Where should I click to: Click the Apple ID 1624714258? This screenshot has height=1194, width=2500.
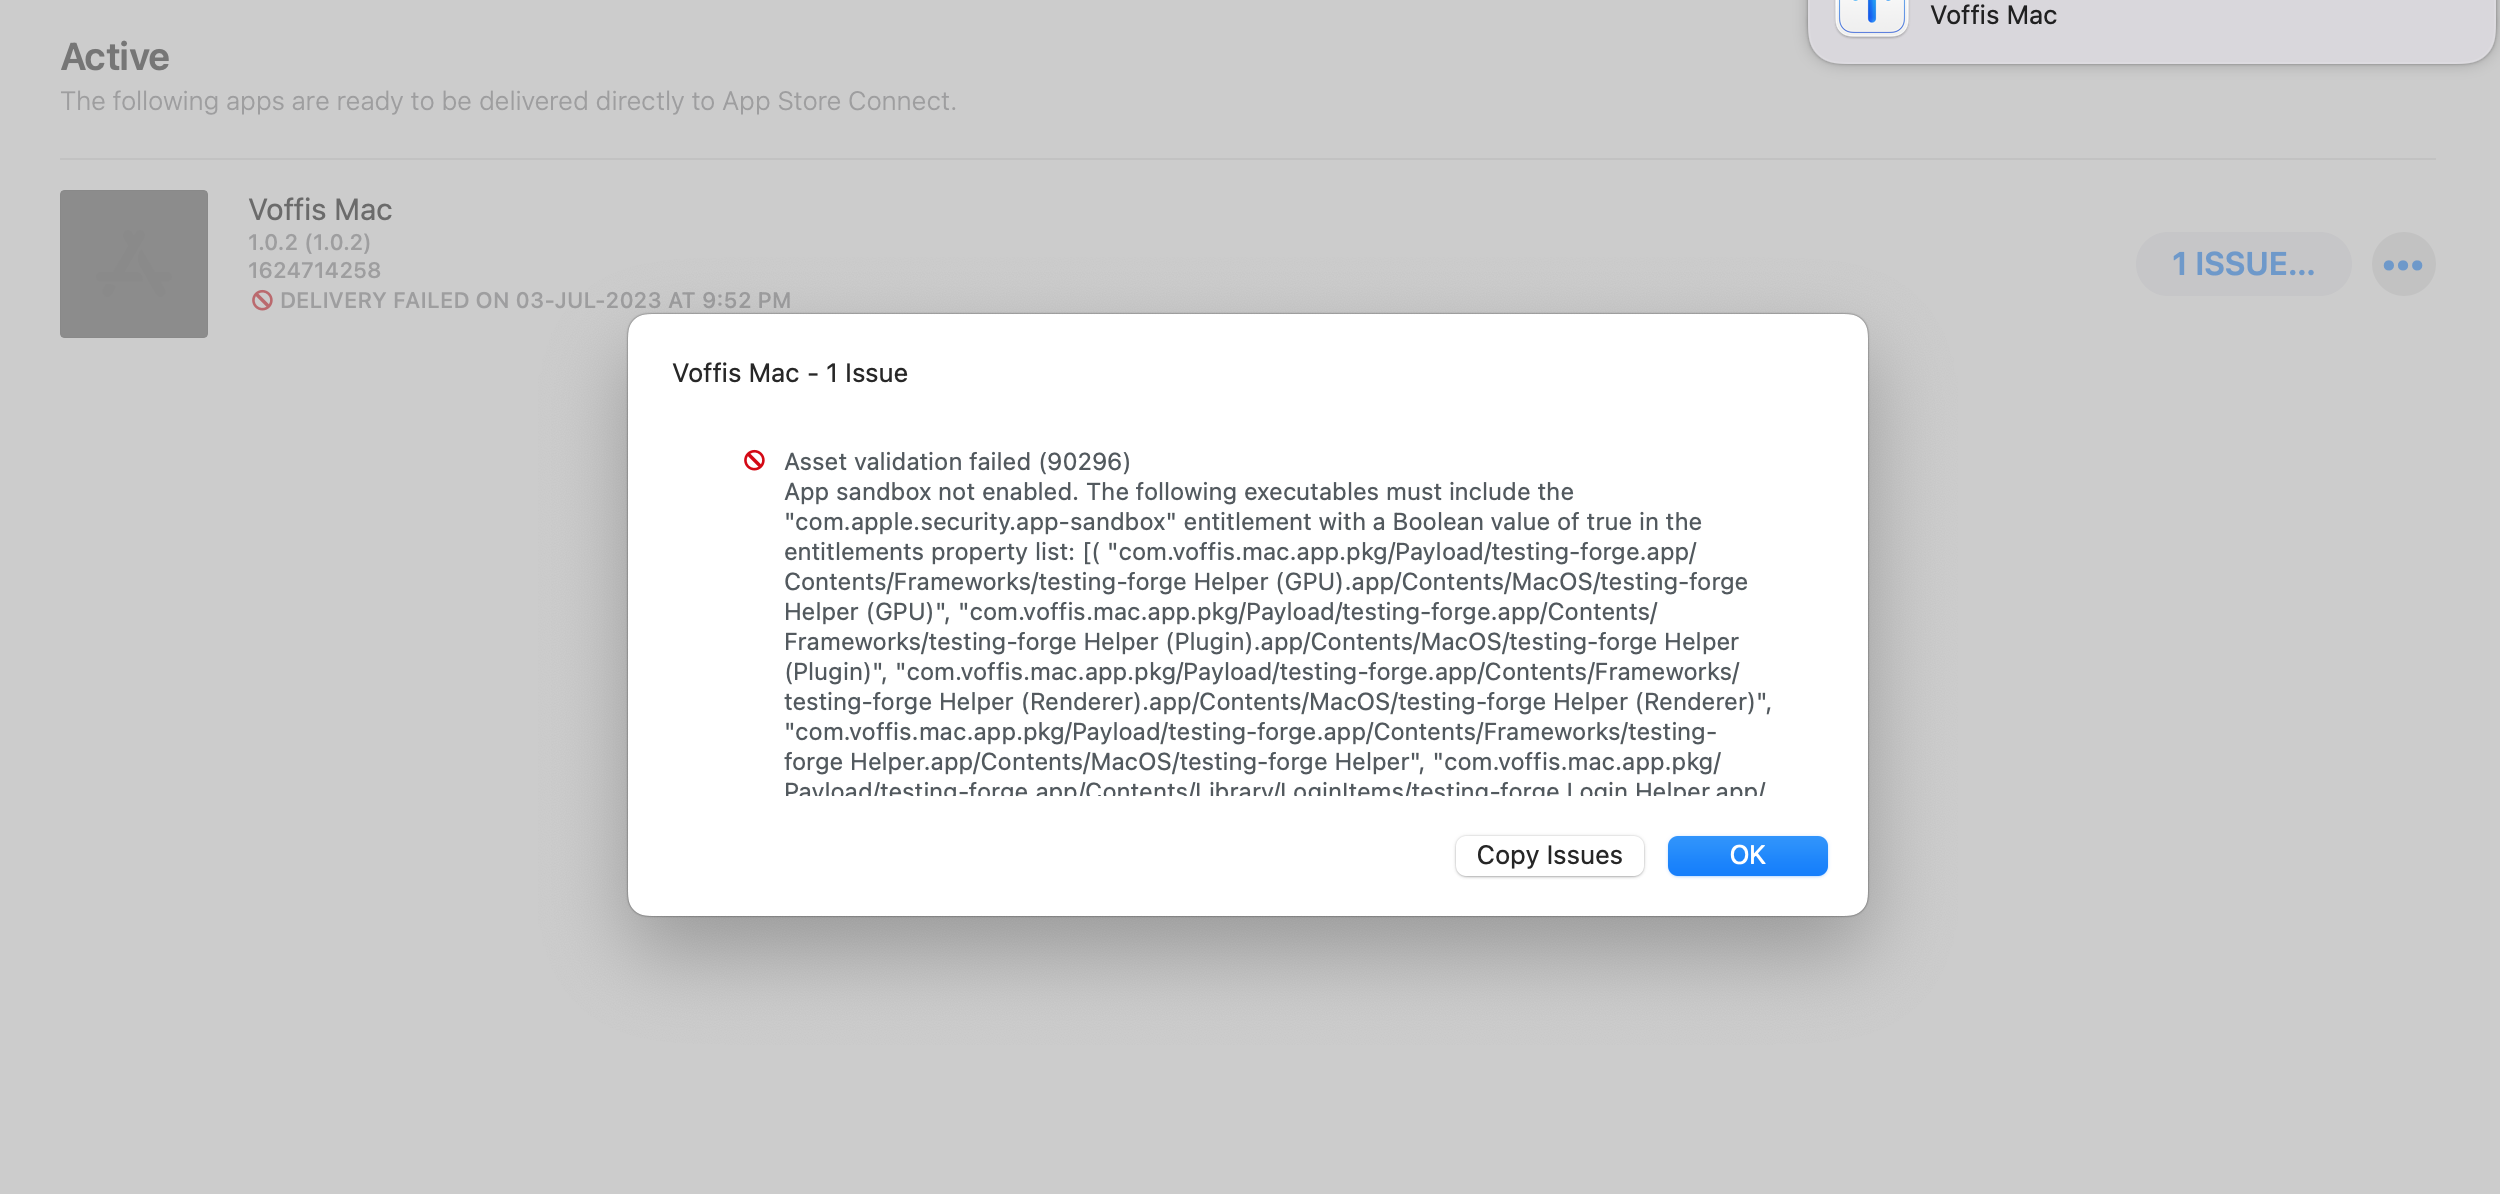(313, 269)
